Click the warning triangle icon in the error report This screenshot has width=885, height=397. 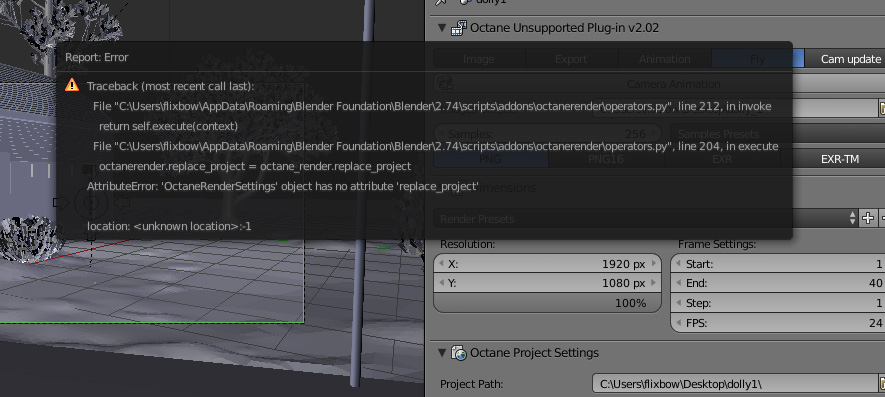[72, 85]
